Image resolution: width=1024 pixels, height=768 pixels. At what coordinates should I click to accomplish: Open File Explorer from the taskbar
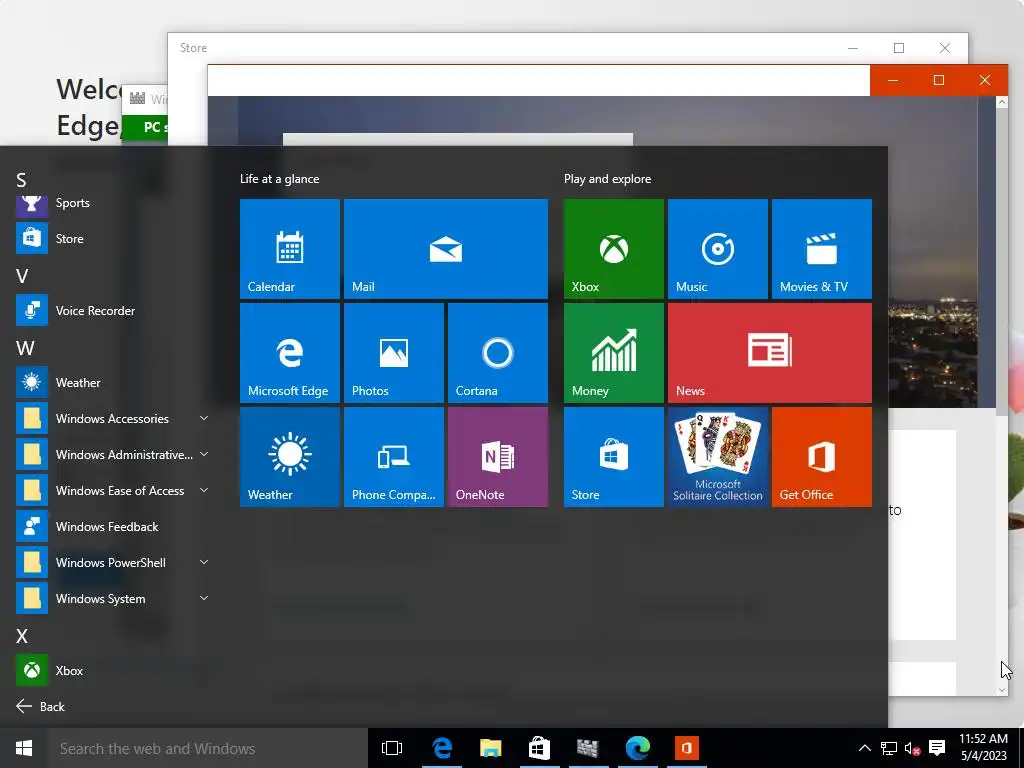[490, 748]
